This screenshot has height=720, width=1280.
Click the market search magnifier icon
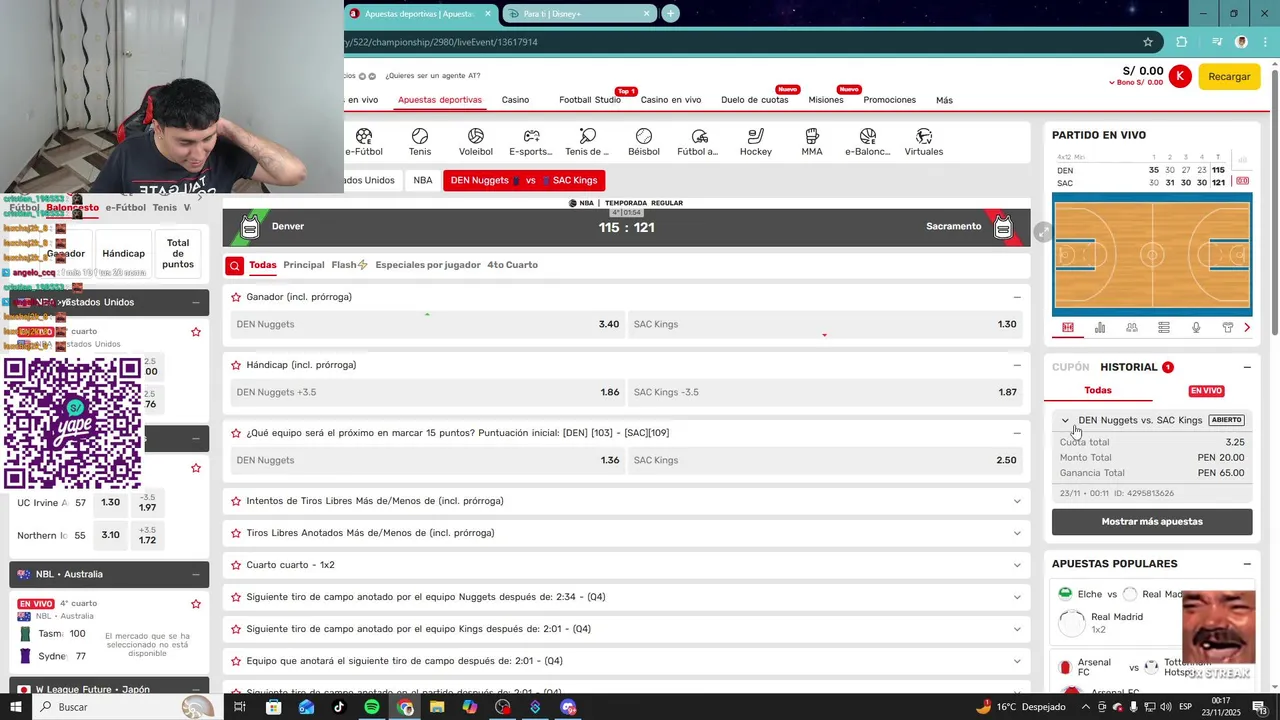pos(234,265)
